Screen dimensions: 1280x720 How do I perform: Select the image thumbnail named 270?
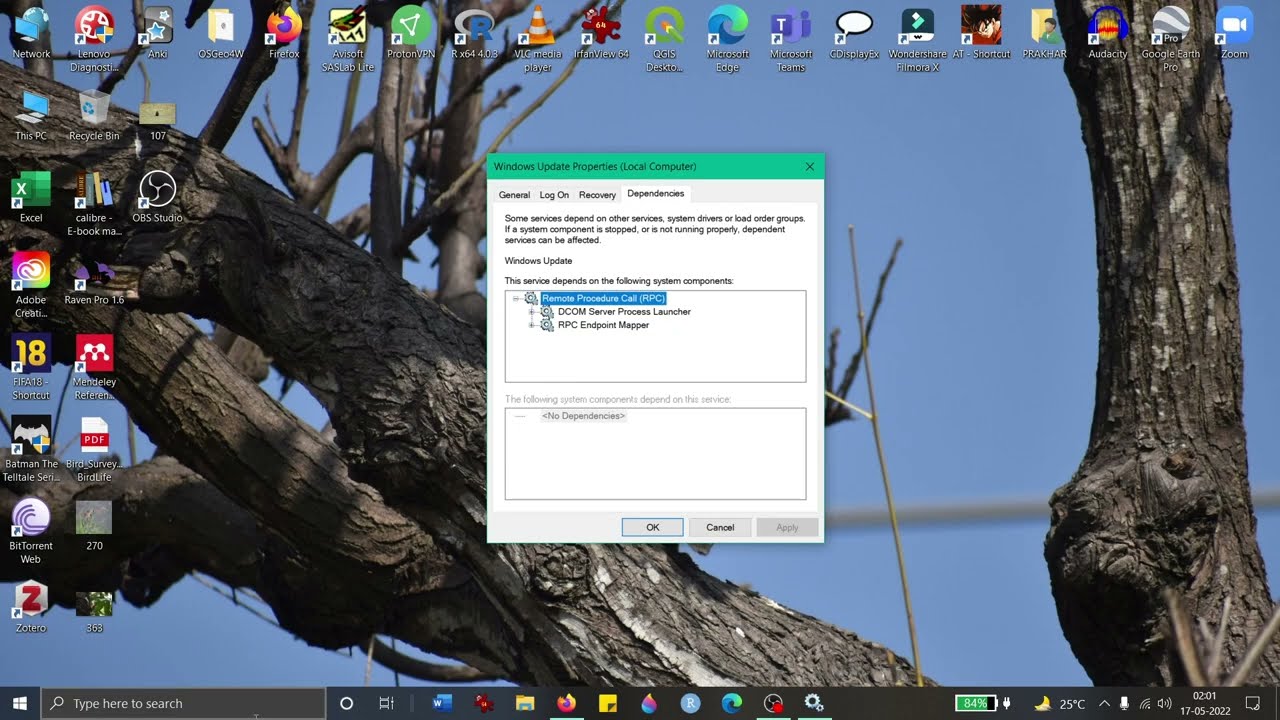click(x=94, y=525)
